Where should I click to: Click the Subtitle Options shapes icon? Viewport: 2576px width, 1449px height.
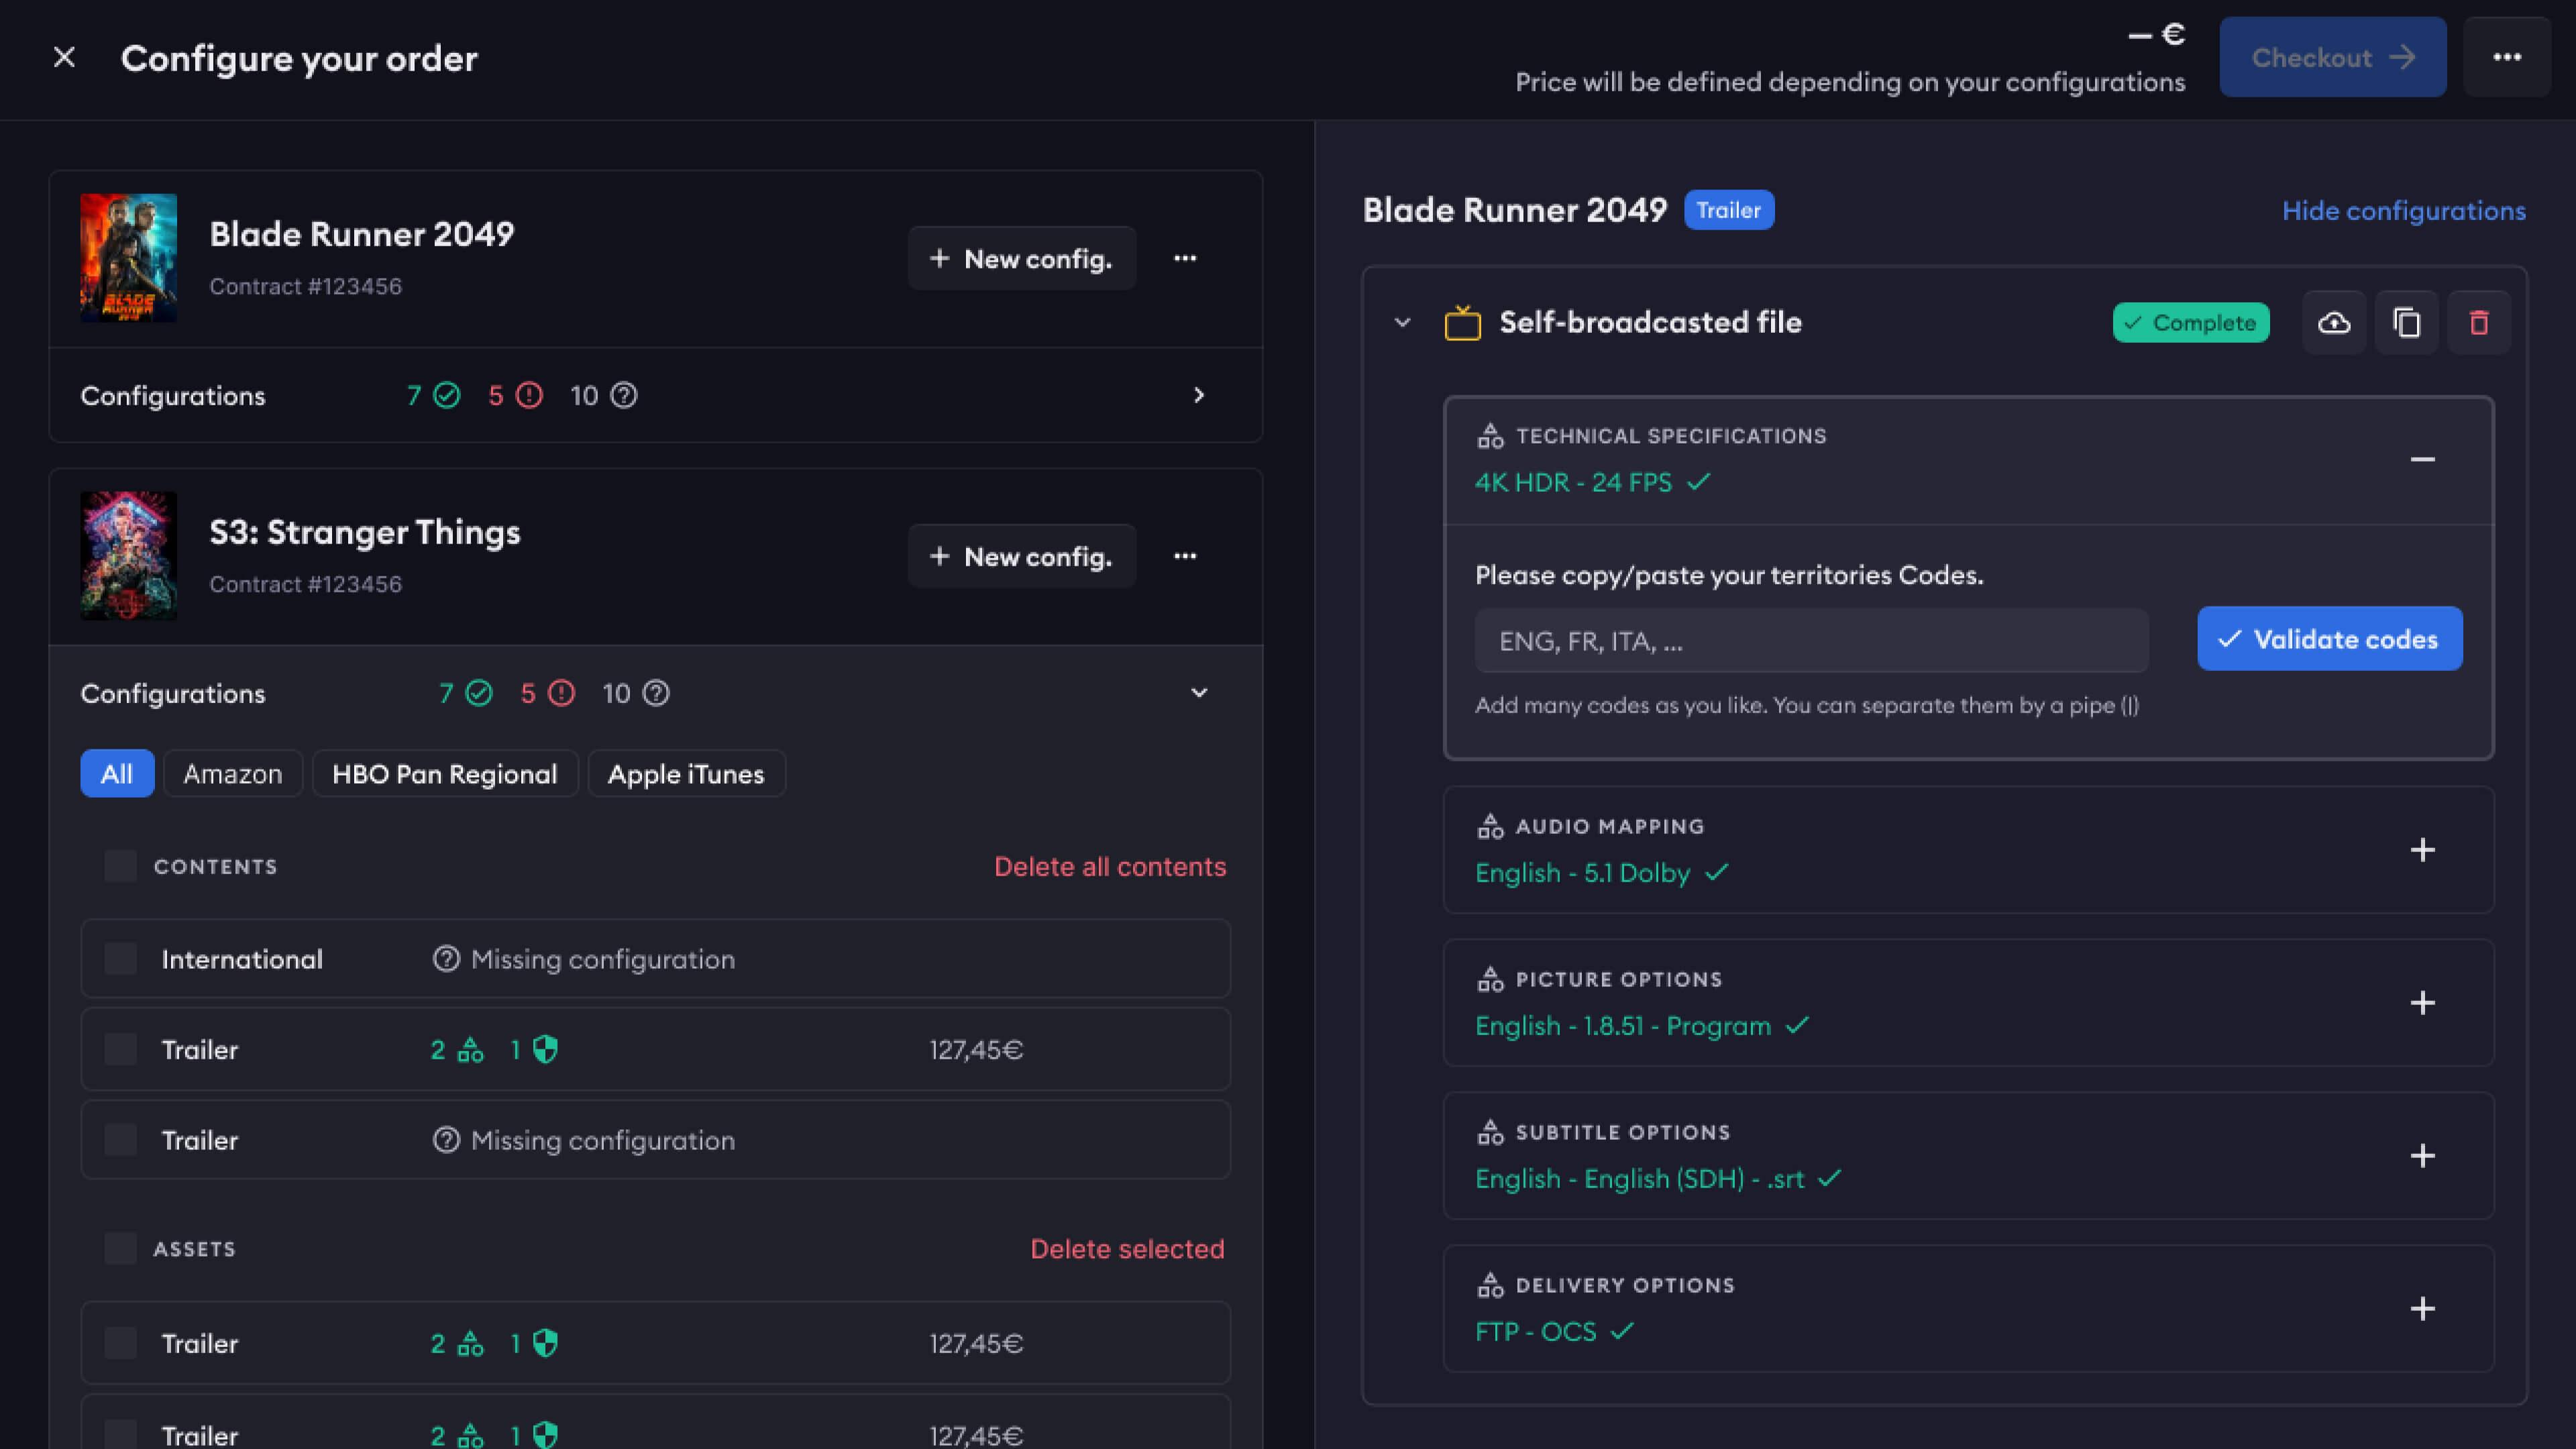tap(1490, 1132)
